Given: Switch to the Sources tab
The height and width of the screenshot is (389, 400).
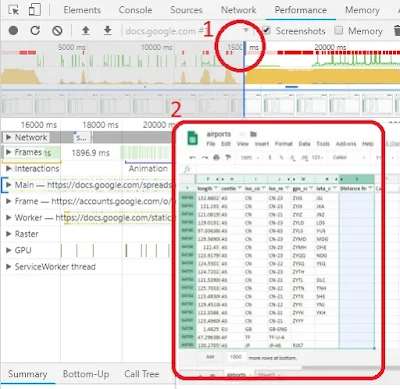Looking at the screenshot, I should (x=186, y=10).
